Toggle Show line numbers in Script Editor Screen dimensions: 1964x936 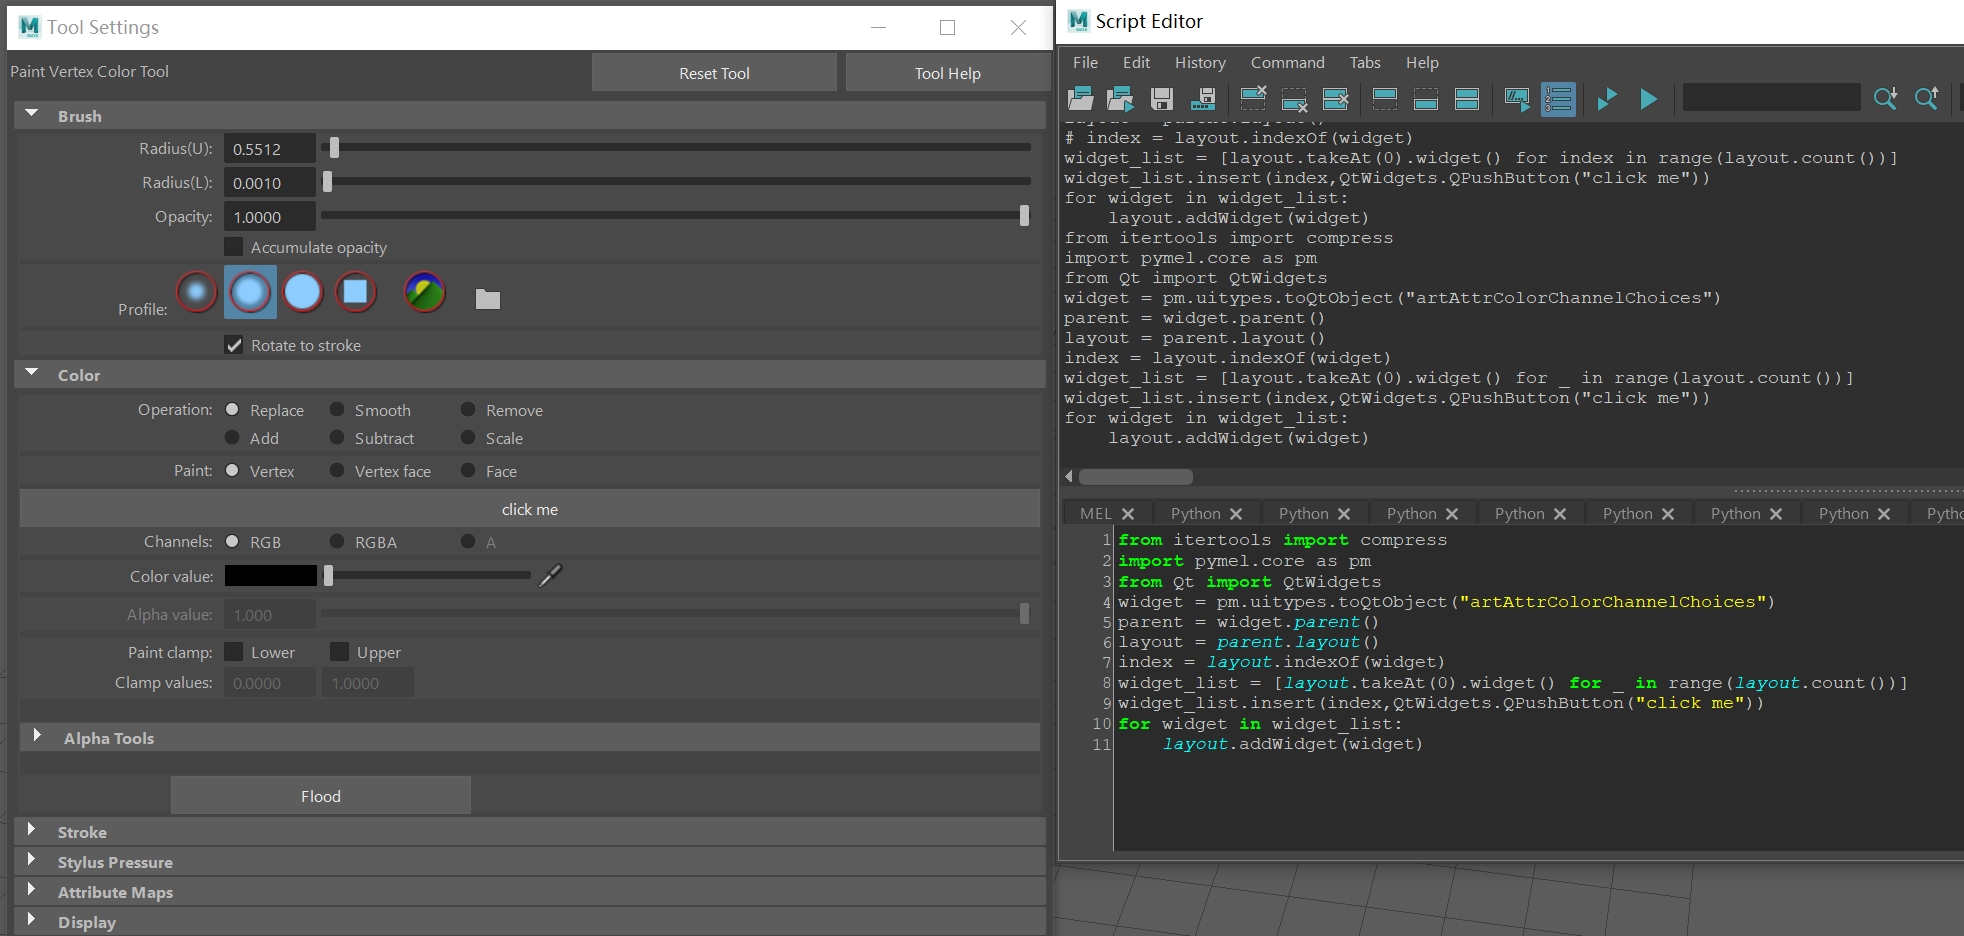[1558, 98]
